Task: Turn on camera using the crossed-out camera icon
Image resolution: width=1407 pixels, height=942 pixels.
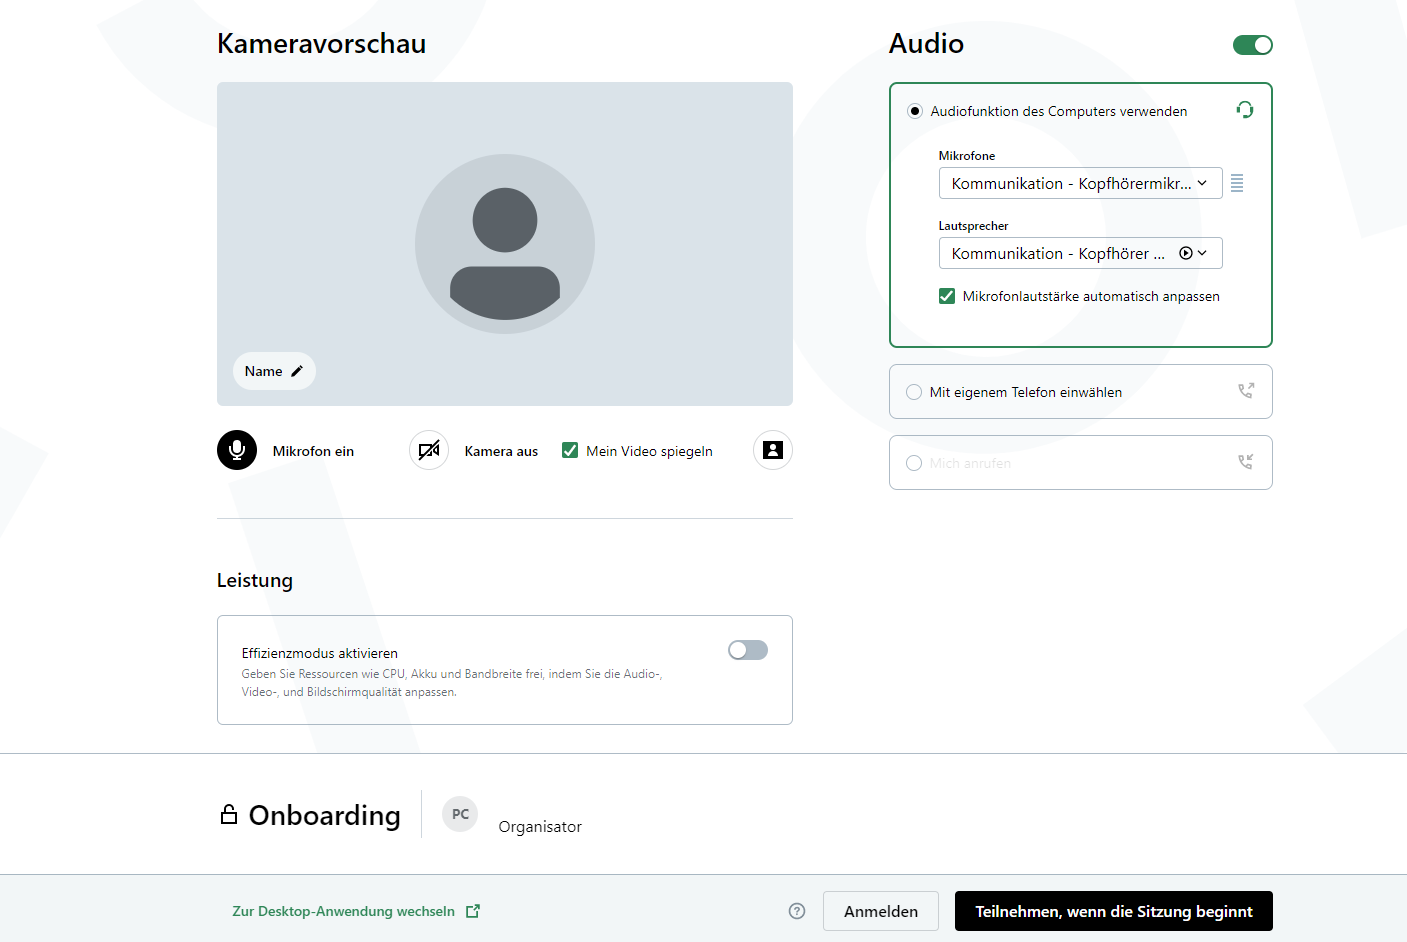Action: point(429,451)
